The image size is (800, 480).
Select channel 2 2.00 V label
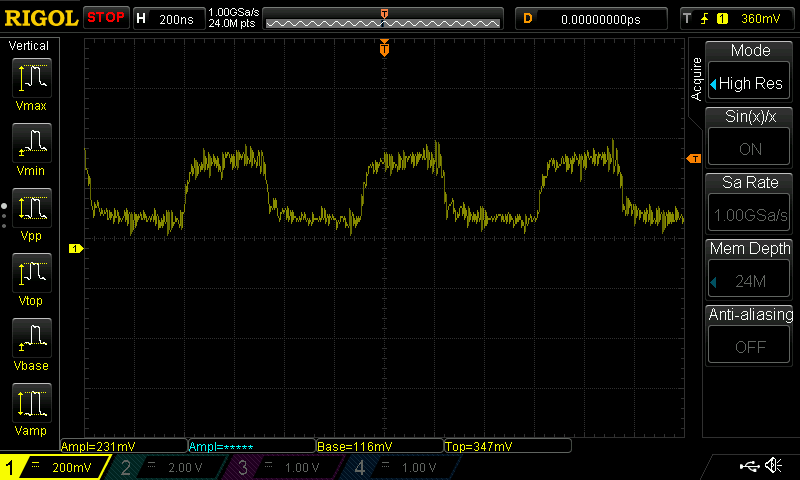point(185,467)
